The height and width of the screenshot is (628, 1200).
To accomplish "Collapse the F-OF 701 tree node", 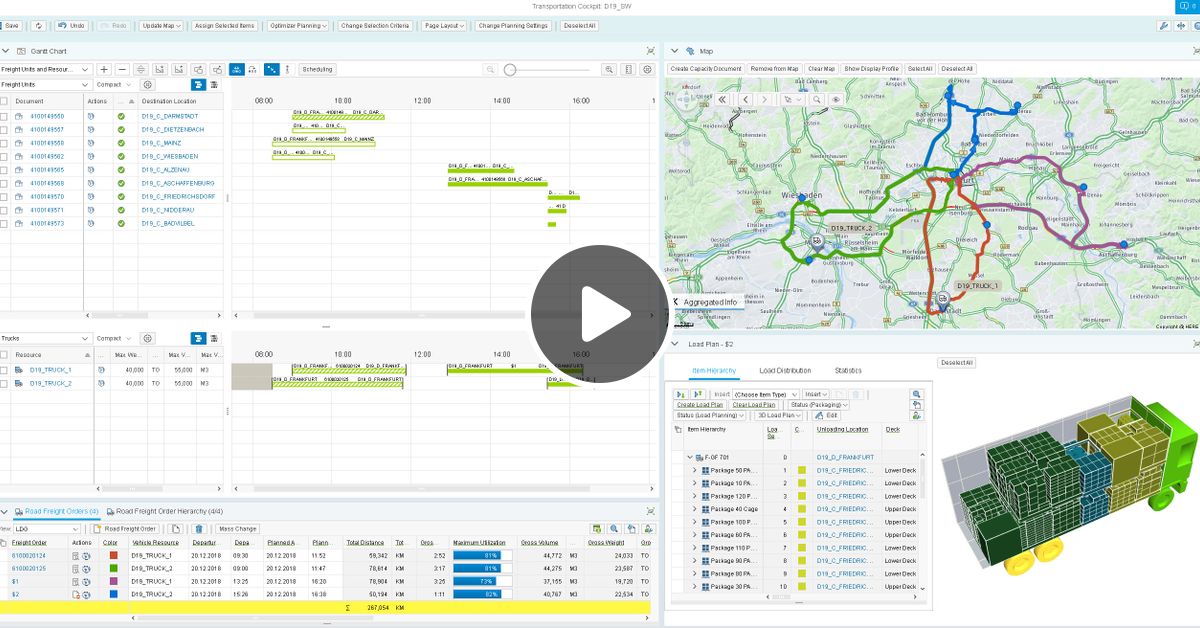I will (x=689, y=457).
